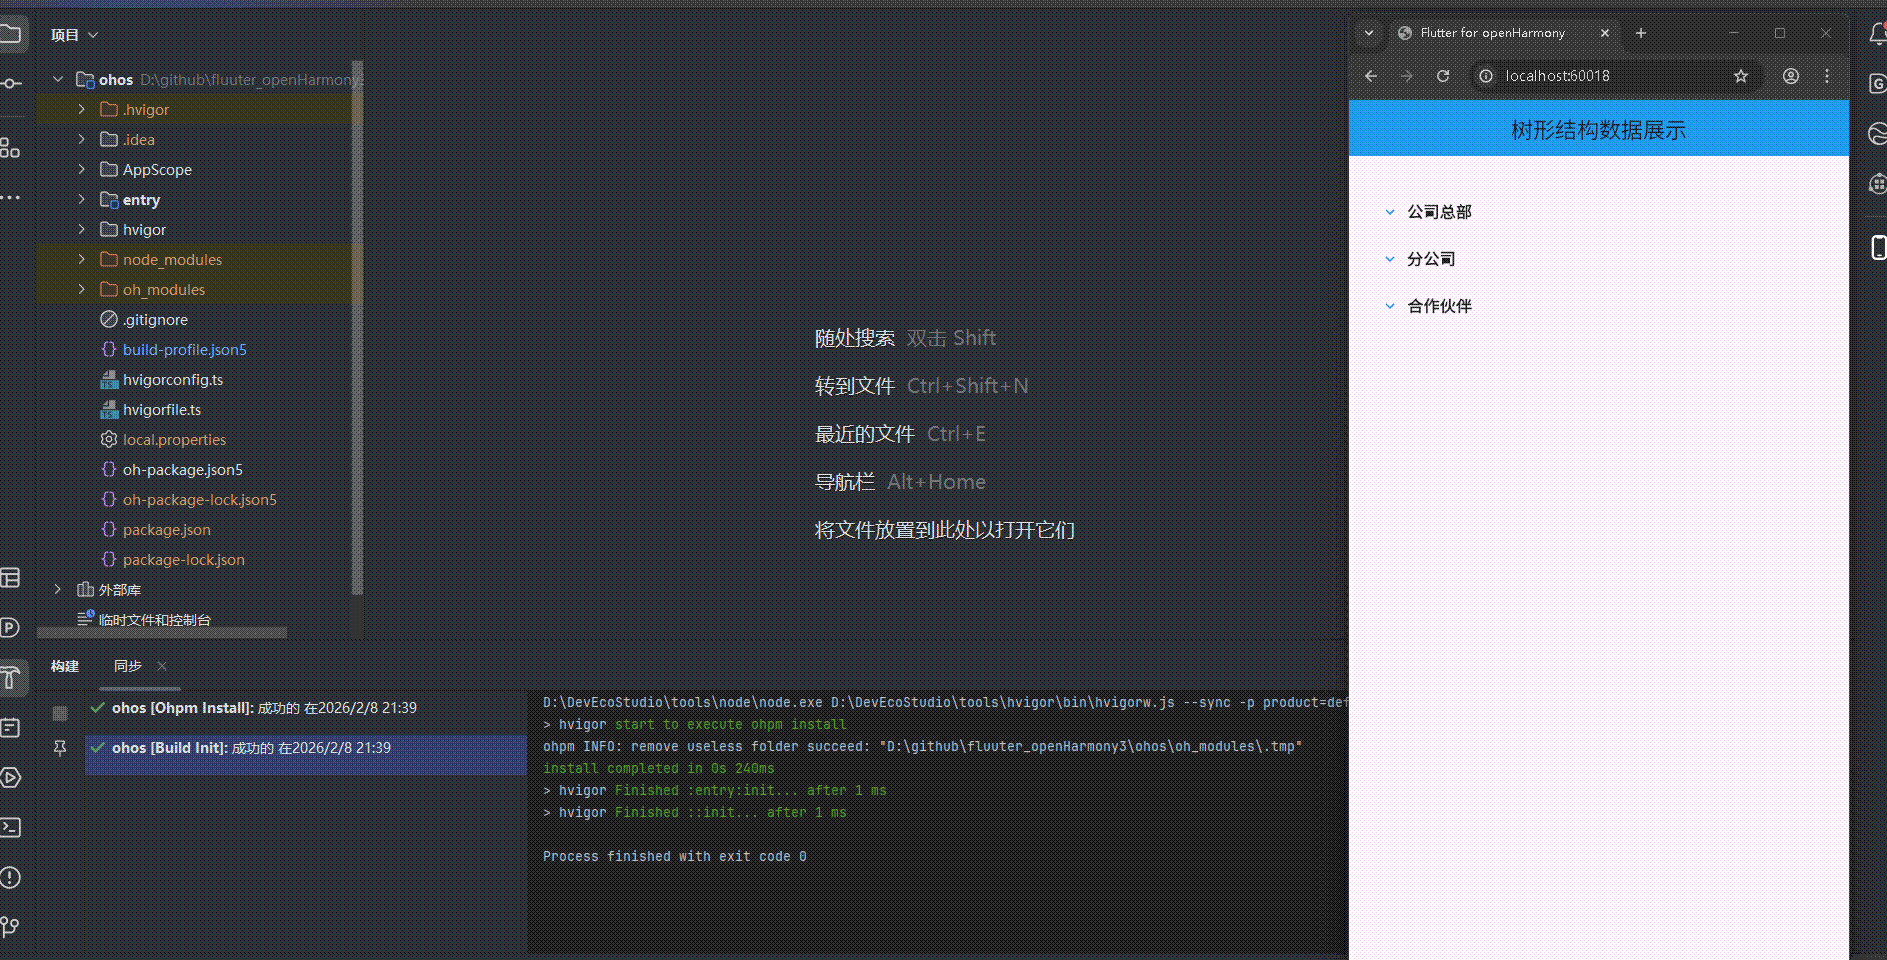View site information icon in address bar
Screen dimensions: 1887x960
pyautogui.click(x=1486, y=76)
